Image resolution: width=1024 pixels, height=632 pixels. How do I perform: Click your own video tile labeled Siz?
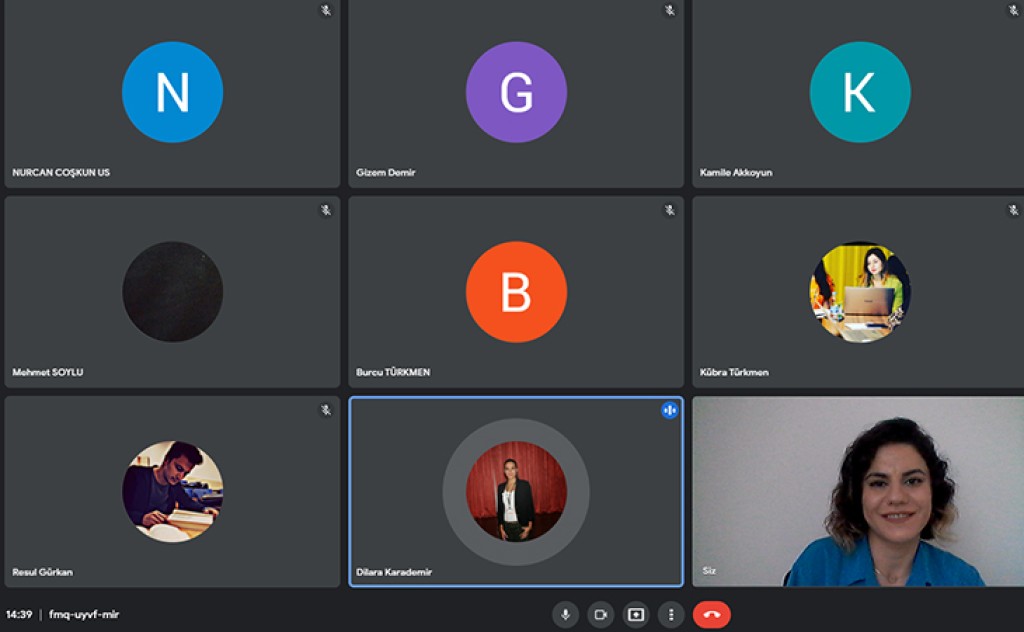tap(858, 492)
